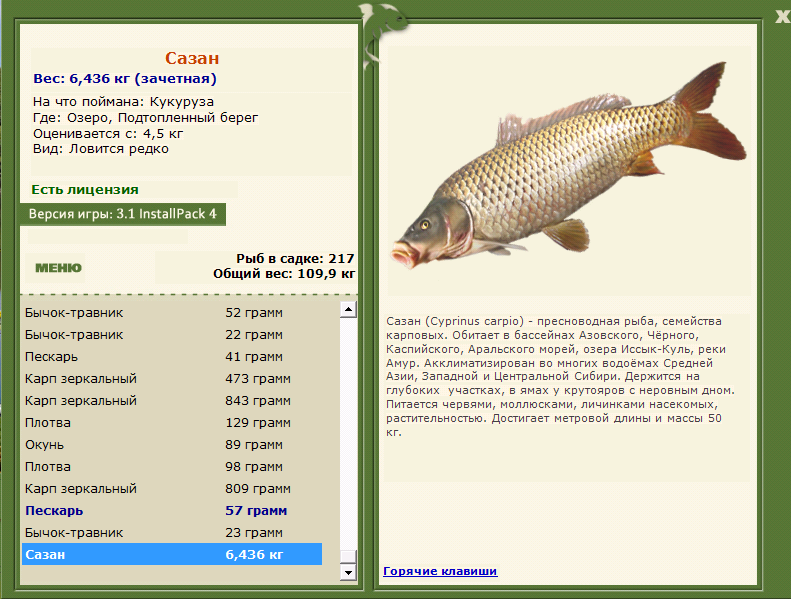
Task: Click the scrollbar down arrow
Action: [x=348, y=573]
